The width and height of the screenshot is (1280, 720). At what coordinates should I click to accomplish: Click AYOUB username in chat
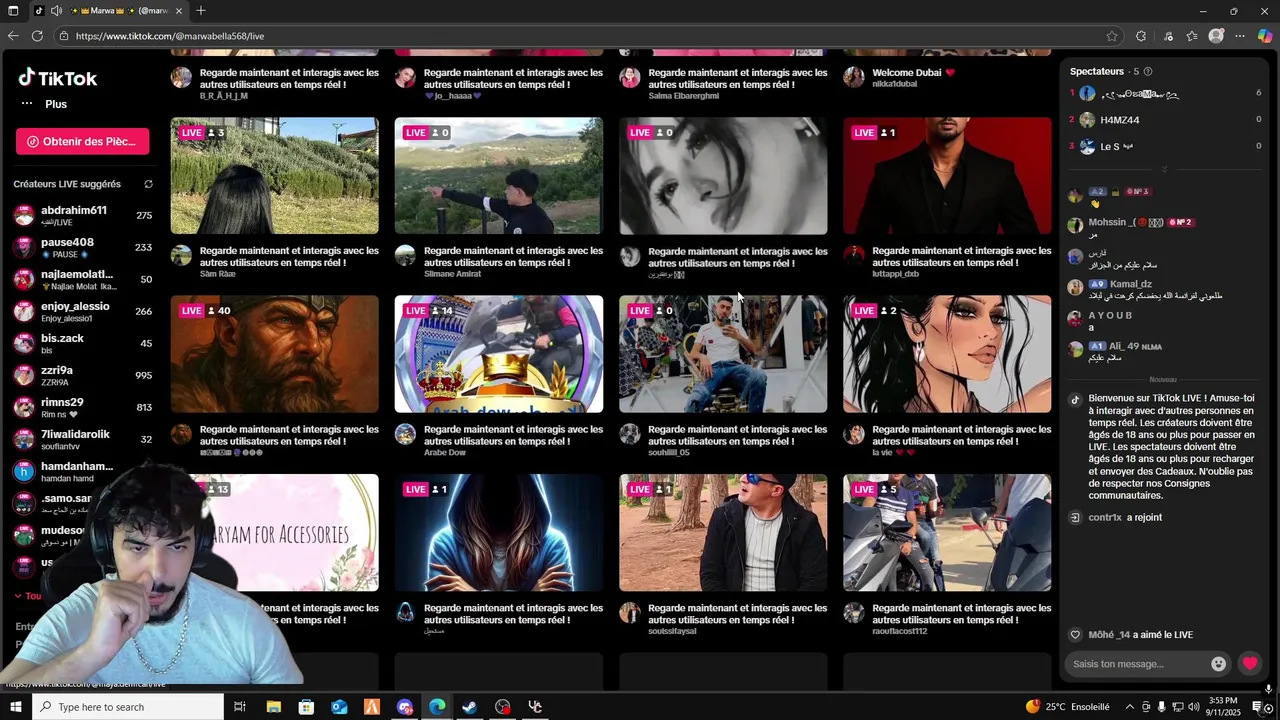pos(1110,315)
